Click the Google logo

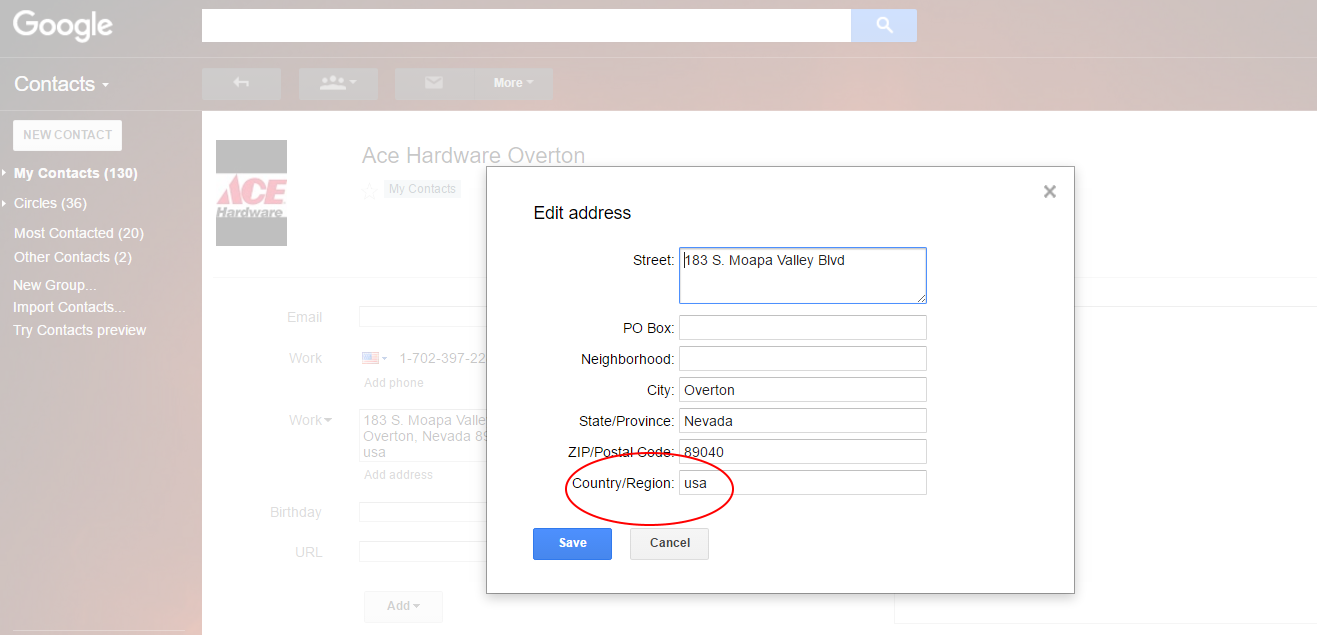tap(62, 26)
